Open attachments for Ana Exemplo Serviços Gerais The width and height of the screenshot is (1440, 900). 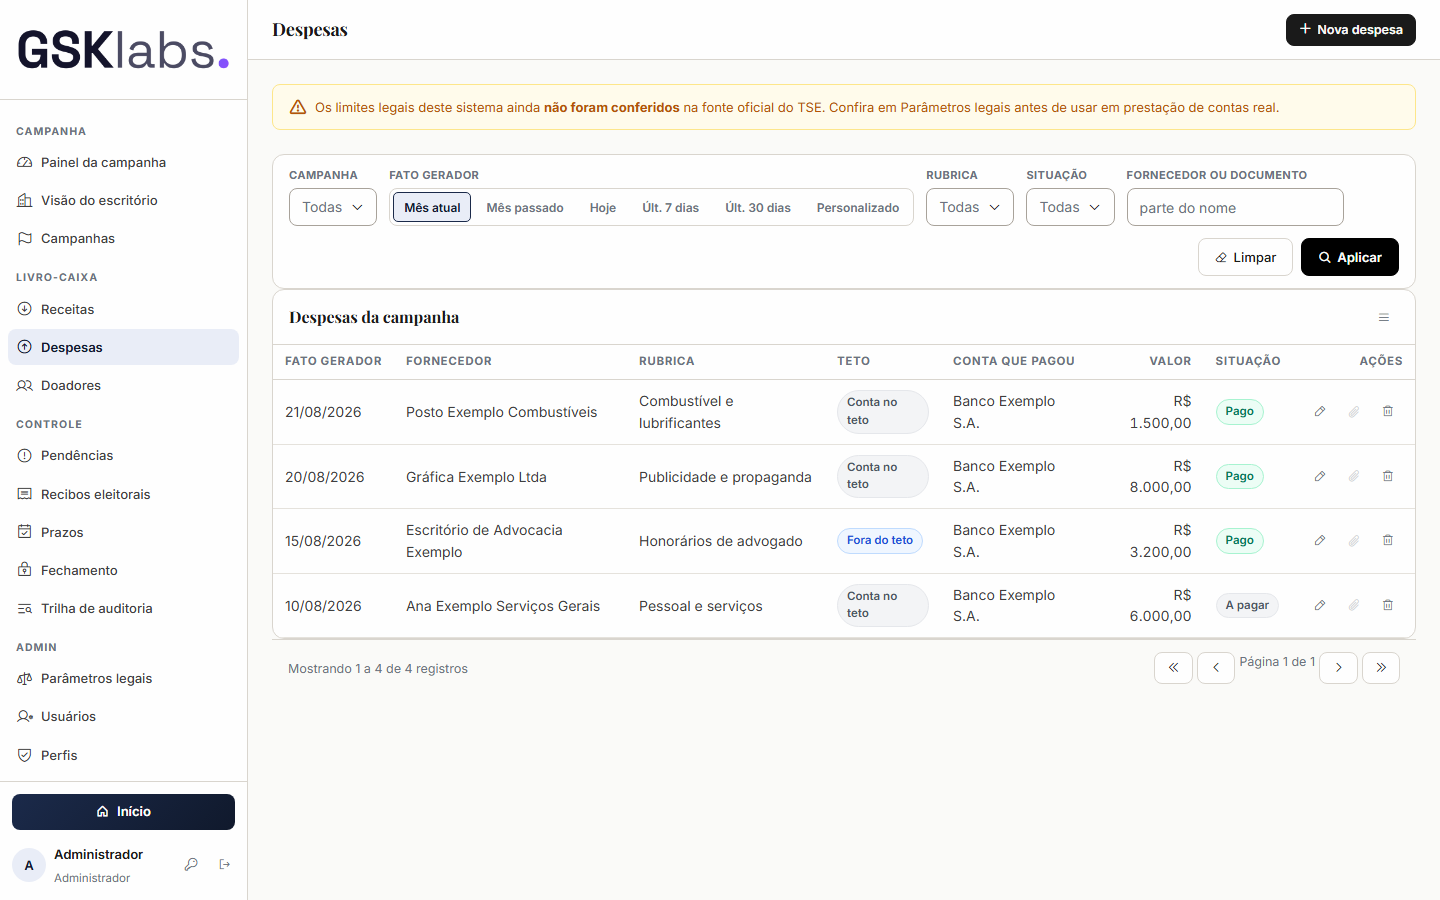coord(1354,606)
